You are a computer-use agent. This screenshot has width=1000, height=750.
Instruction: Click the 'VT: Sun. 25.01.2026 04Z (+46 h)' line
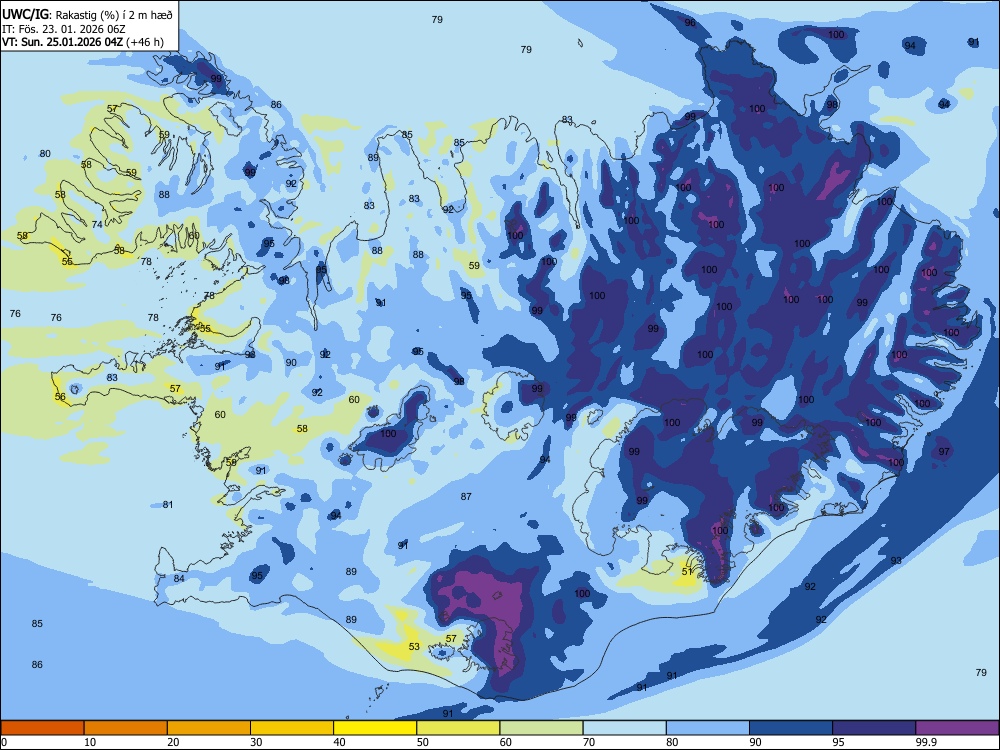coord(83,42)
